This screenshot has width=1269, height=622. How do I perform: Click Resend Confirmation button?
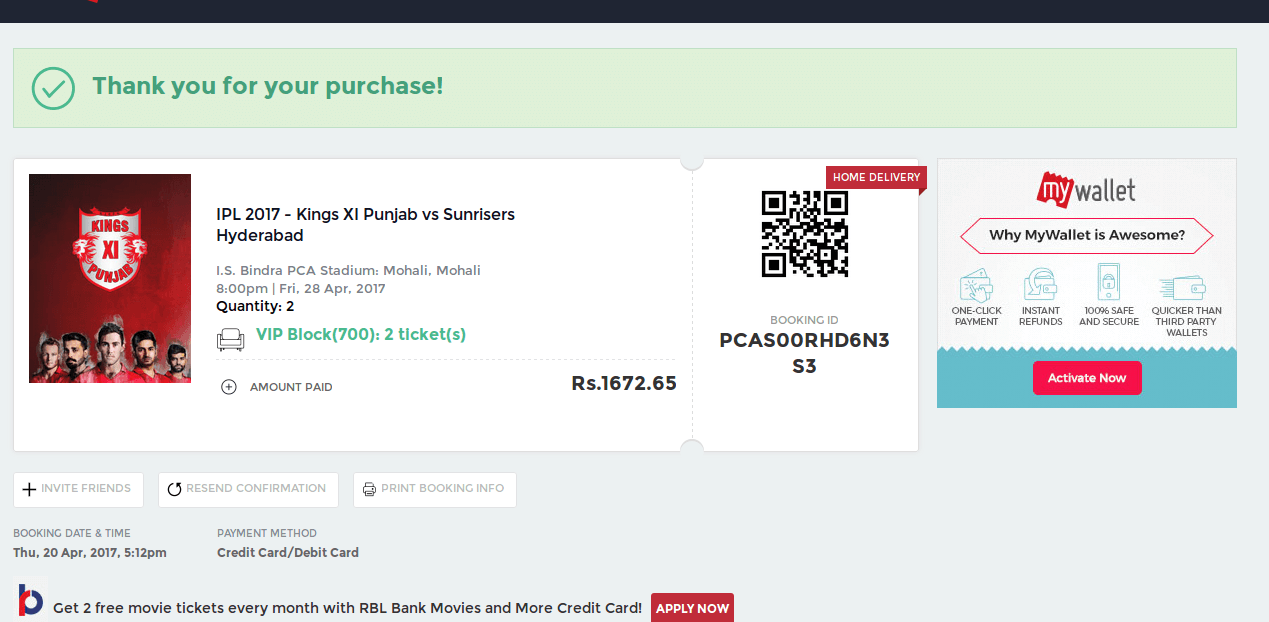247,489
